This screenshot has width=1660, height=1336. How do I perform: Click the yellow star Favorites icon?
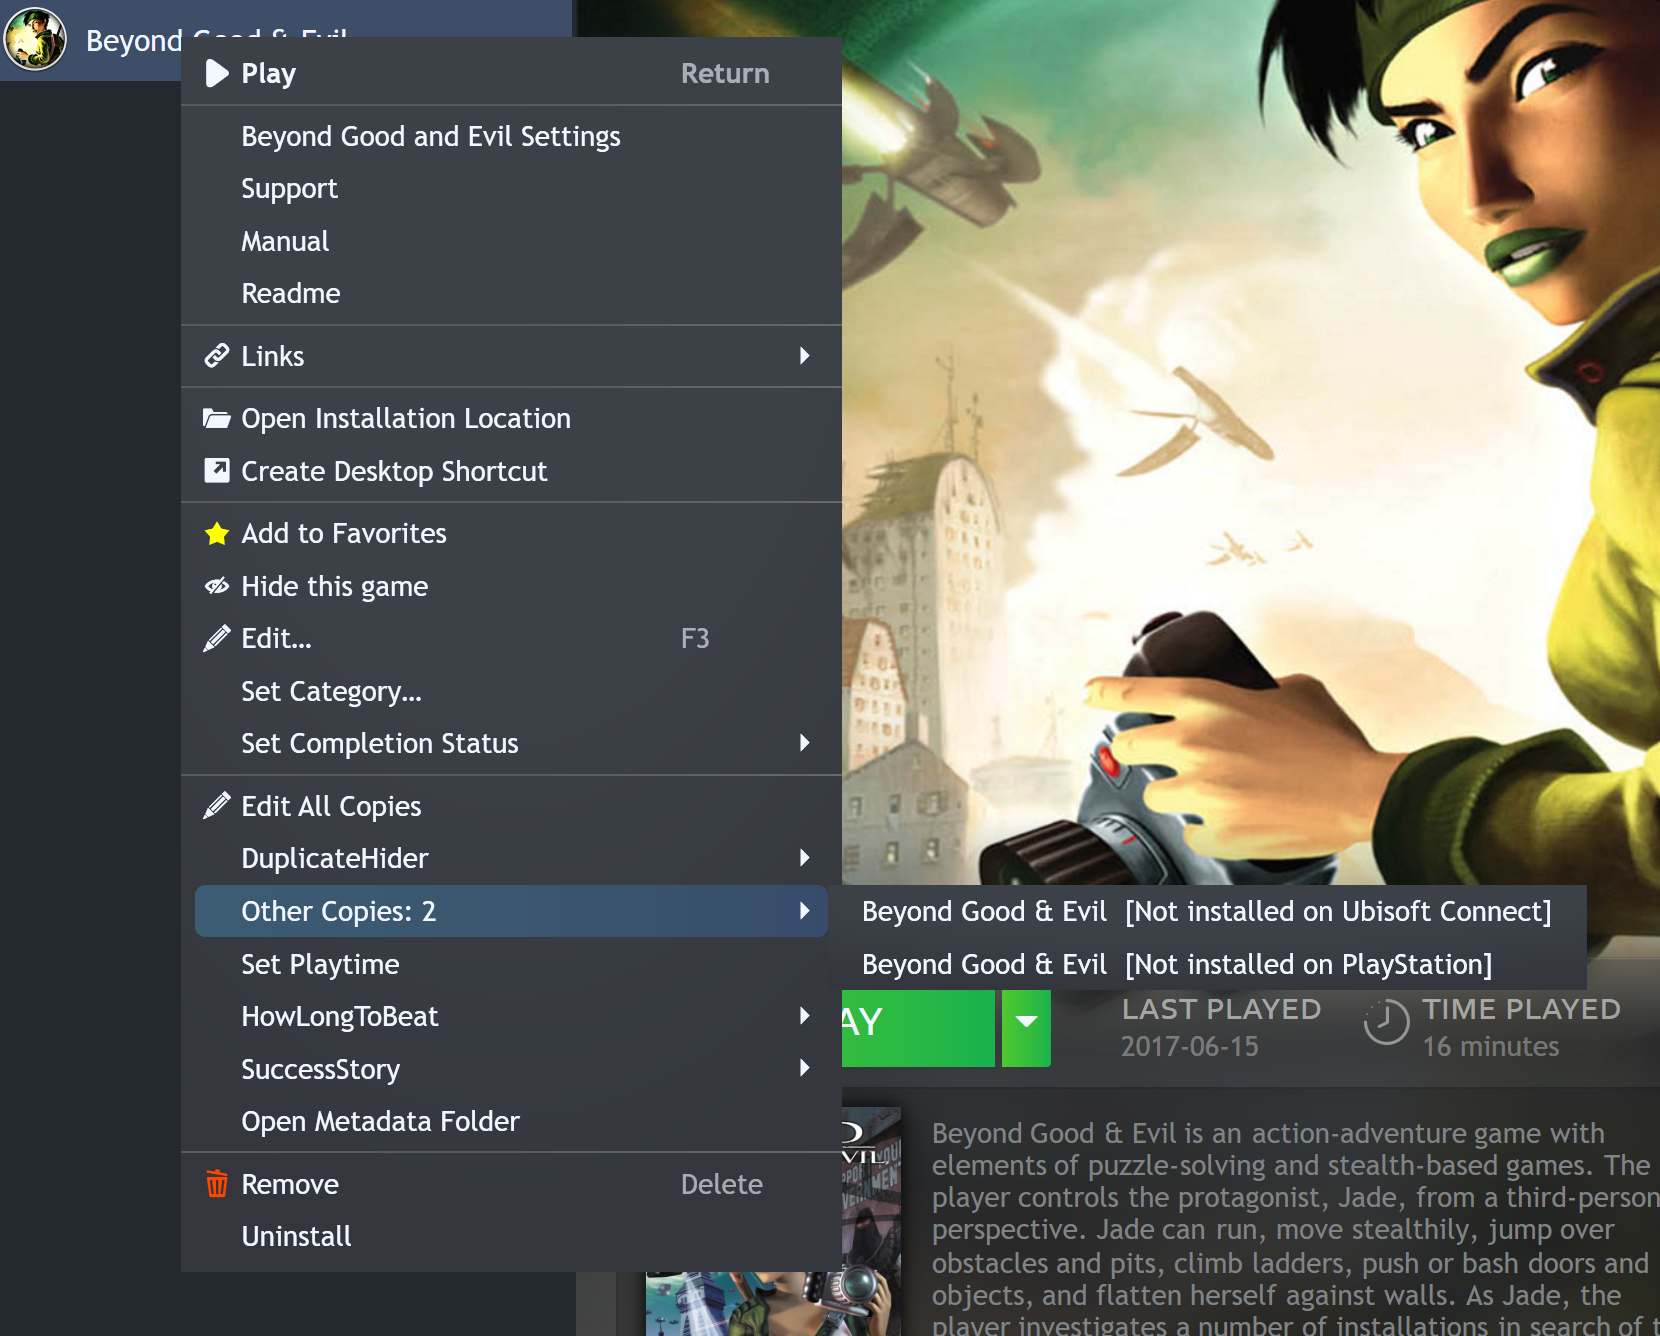click(217, 534)
